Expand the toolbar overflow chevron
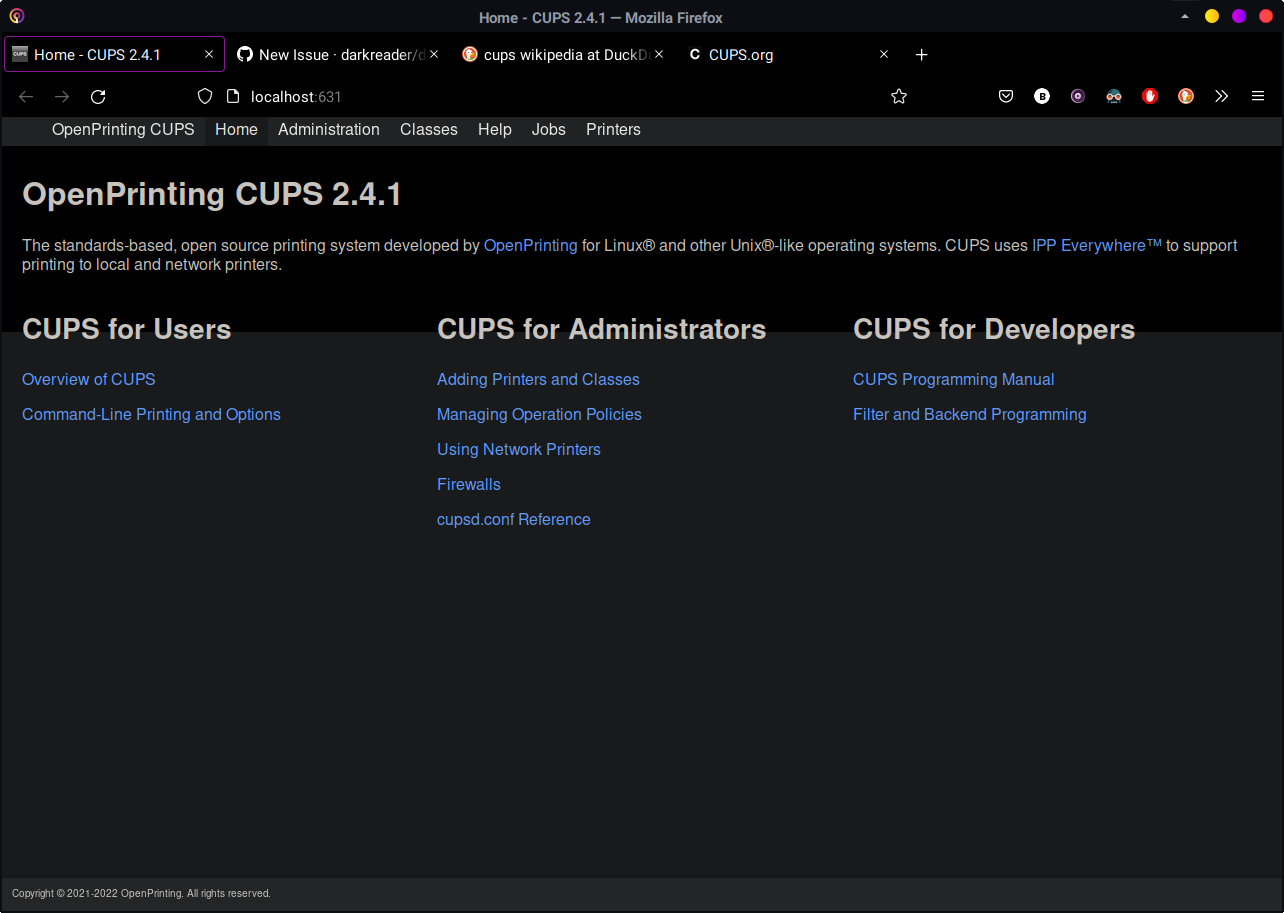 1222,96
